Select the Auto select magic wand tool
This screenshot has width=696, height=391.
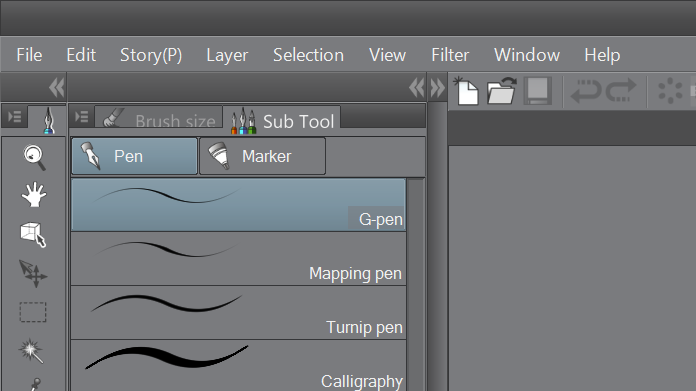pos(32,351)
